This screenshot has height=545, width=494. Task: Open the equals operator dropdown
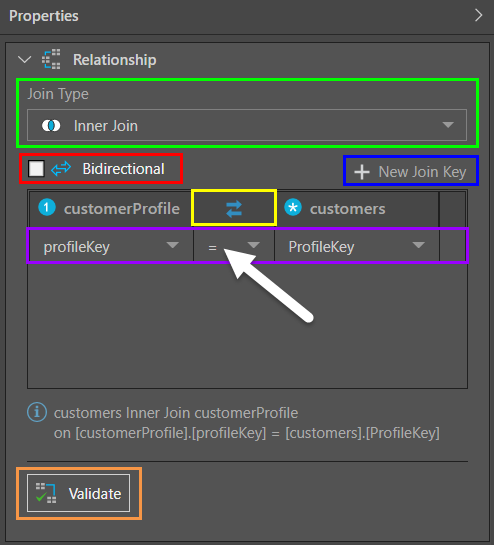coord(234,246)
